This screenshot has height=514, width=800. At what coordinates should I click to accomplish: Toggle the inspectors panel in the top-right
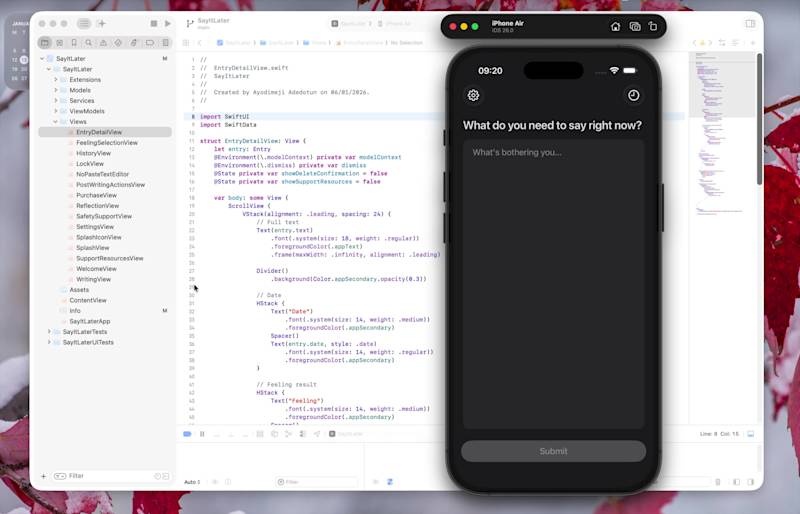click(x=750, y=23)
